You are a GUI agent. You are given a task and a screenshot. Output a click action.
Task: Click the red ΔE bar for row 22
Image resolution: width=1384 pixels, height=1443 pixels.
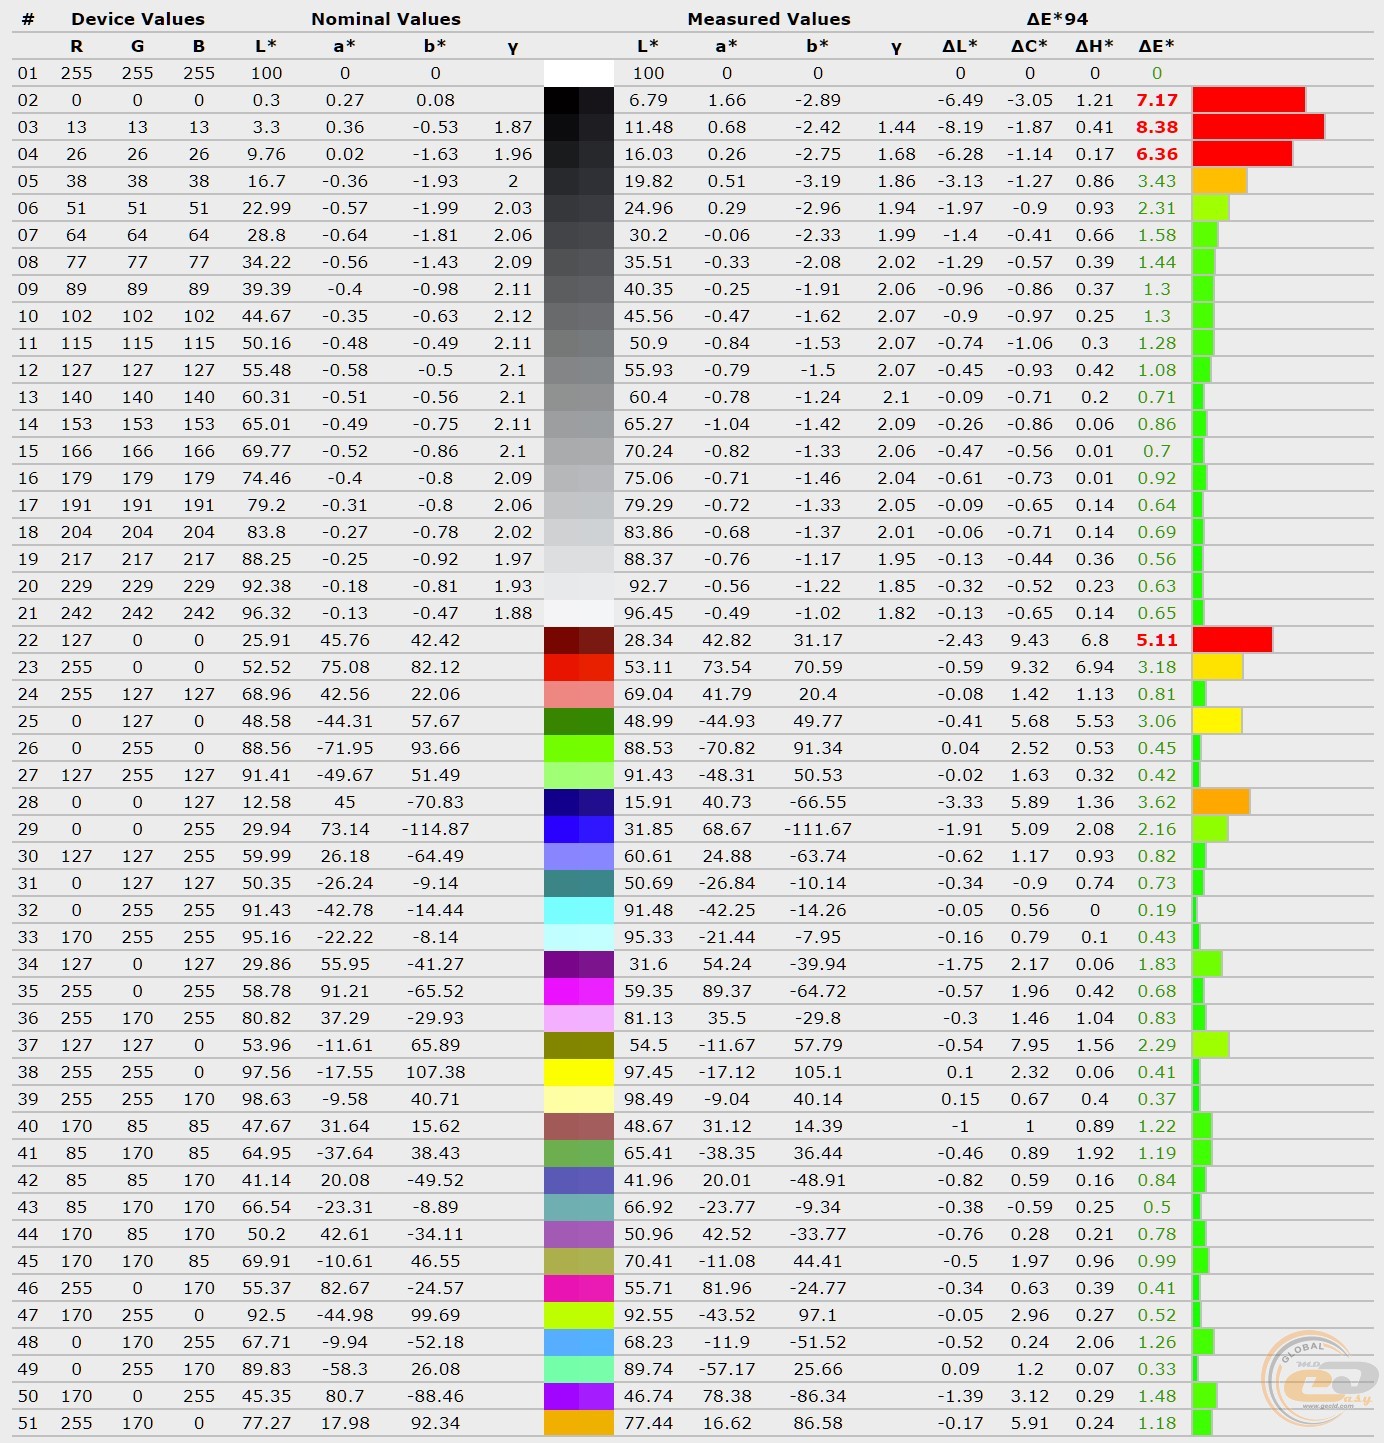click(x=1232, y=640)
